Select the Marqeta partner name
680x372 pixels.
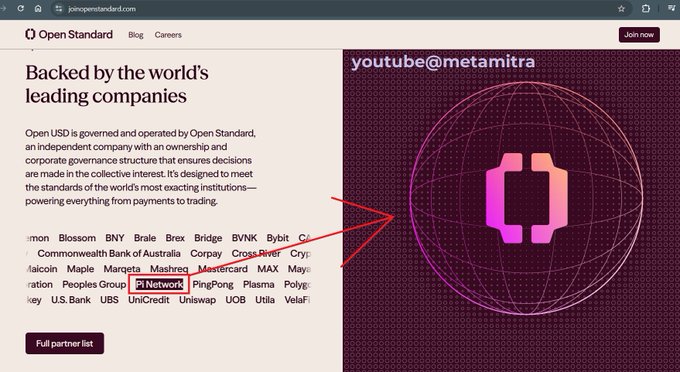pos(122,269)
